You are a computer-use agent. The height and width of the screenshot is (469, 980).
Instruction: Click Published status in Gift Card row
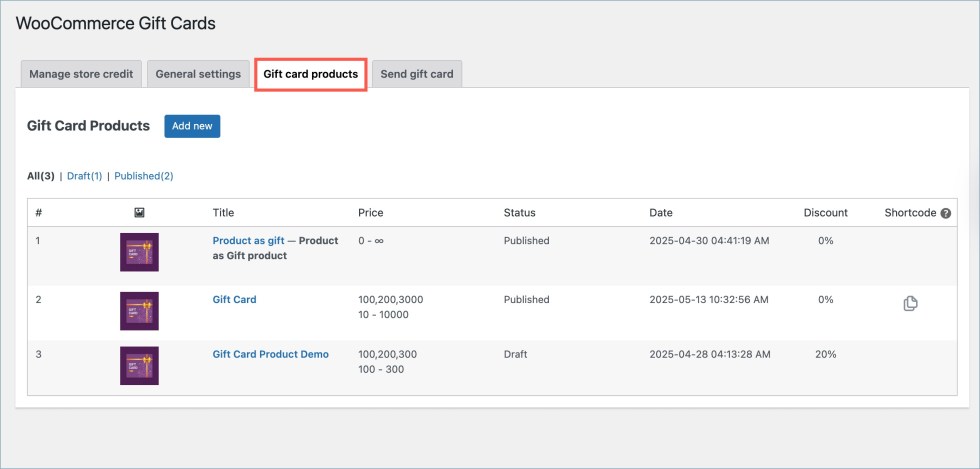[x=526, y=300]
